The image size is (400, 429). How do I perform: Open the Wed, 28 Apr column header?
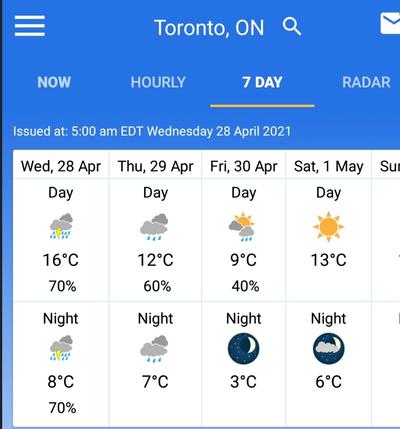click(x=61, y=166)
